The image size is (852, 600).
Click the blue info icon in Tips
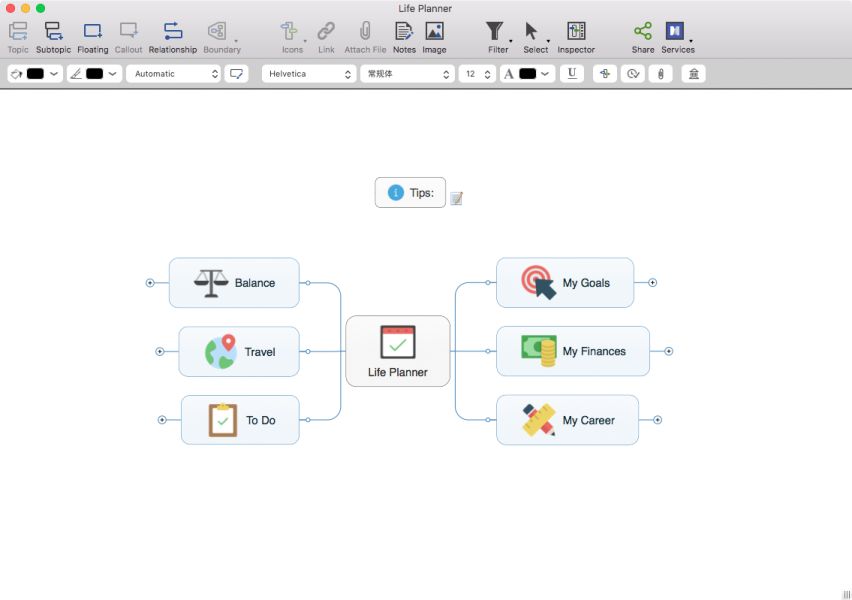396,192
